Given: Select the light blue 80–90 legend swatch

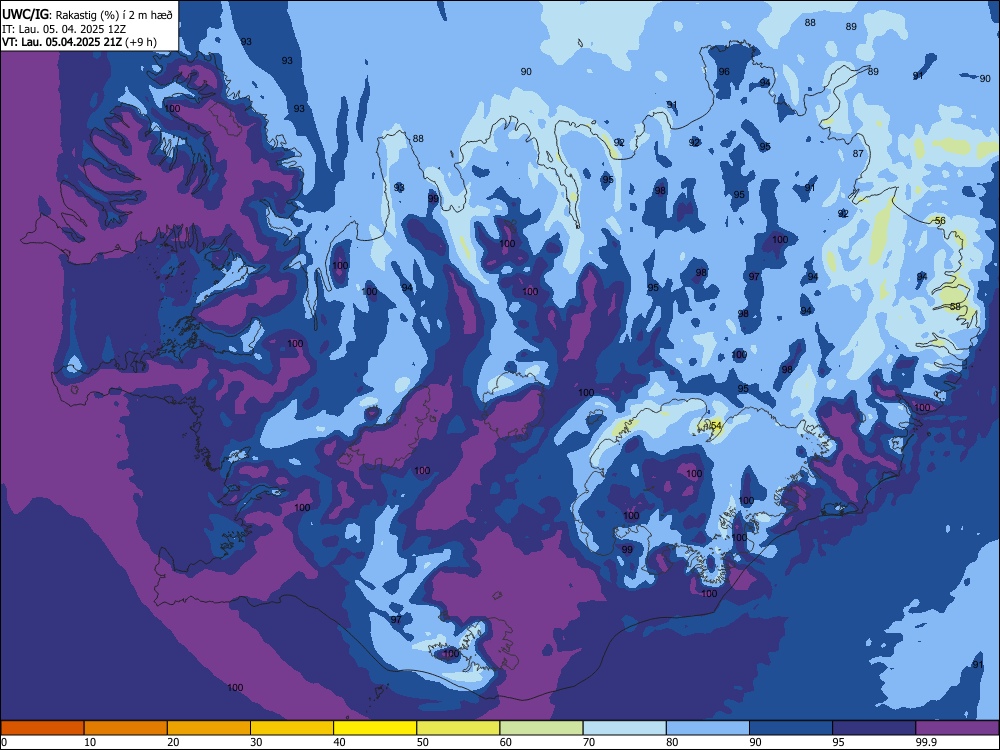Looking at the screenshot, I should 708,728.
